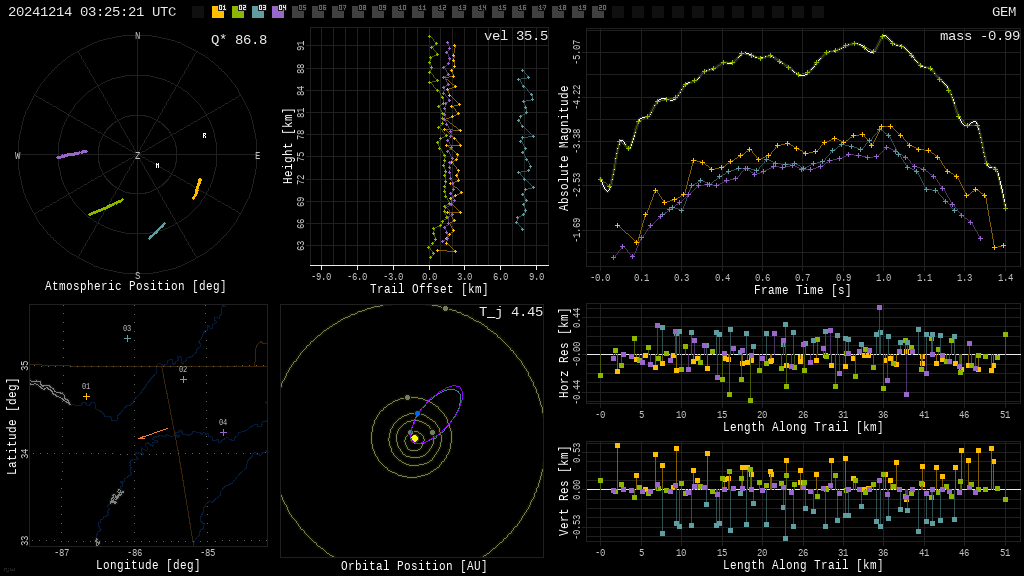Select the teal station 03 legend square
Screen dimensions: 1024x576
[x=258, y=12]
